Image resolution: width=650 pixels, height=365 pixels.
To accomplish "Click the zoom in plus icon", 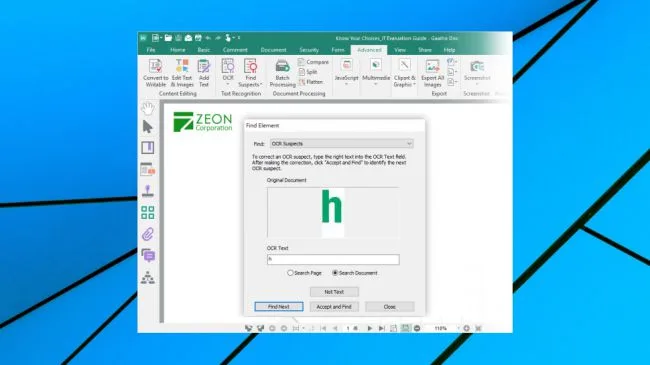I will point(466,328).
